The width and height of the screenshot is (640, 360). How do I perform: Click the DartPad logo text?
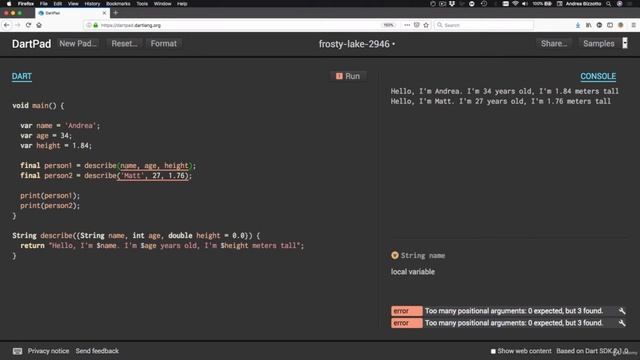tap(31, 44)
